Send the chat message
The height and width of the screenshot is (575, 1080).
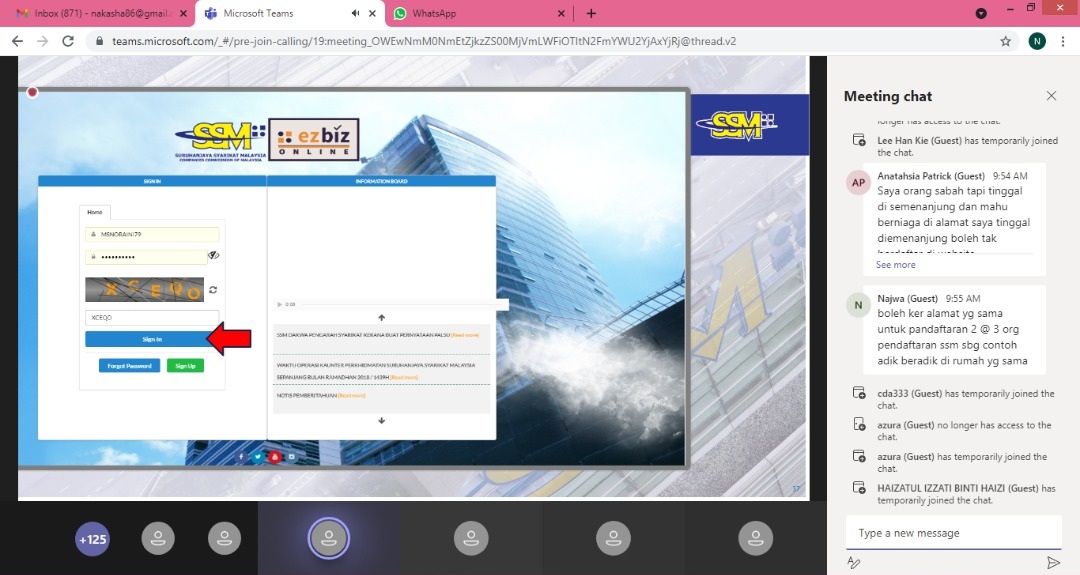(1052, 563)
